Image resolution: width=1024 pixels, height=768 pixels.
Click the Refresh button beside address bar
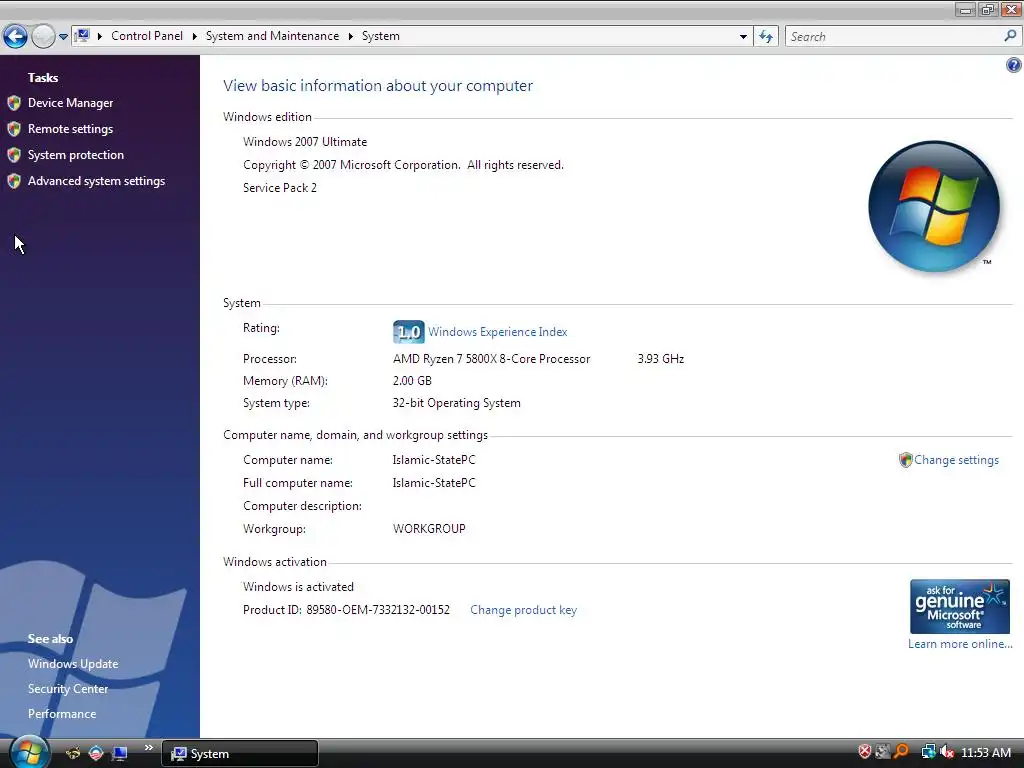tap(765, 37)
